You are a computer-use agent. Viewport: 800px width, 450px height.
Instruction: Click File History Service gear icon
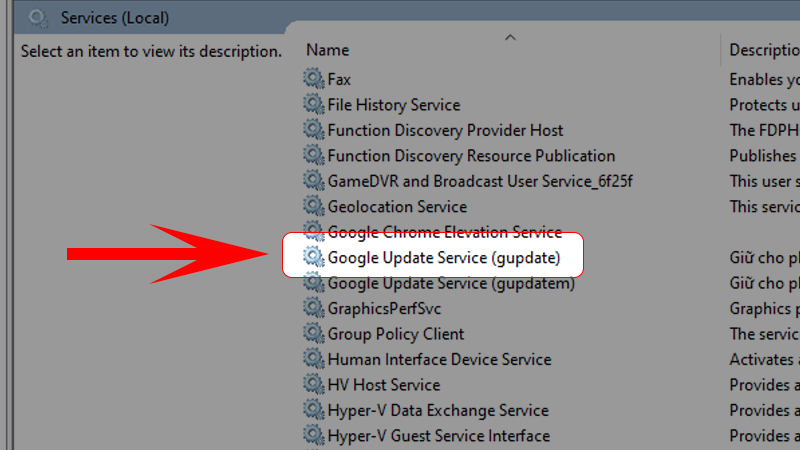click(x=314, y=105)
